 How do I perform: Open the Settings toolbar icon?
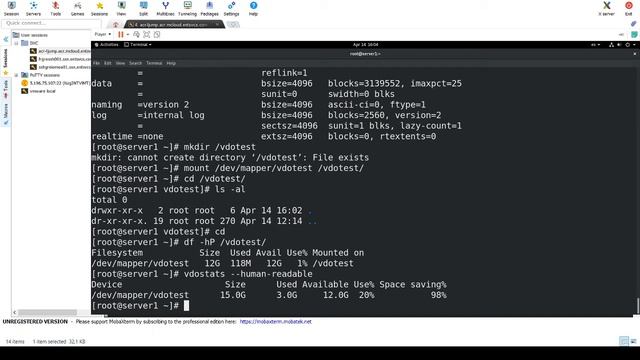(231, 8)
